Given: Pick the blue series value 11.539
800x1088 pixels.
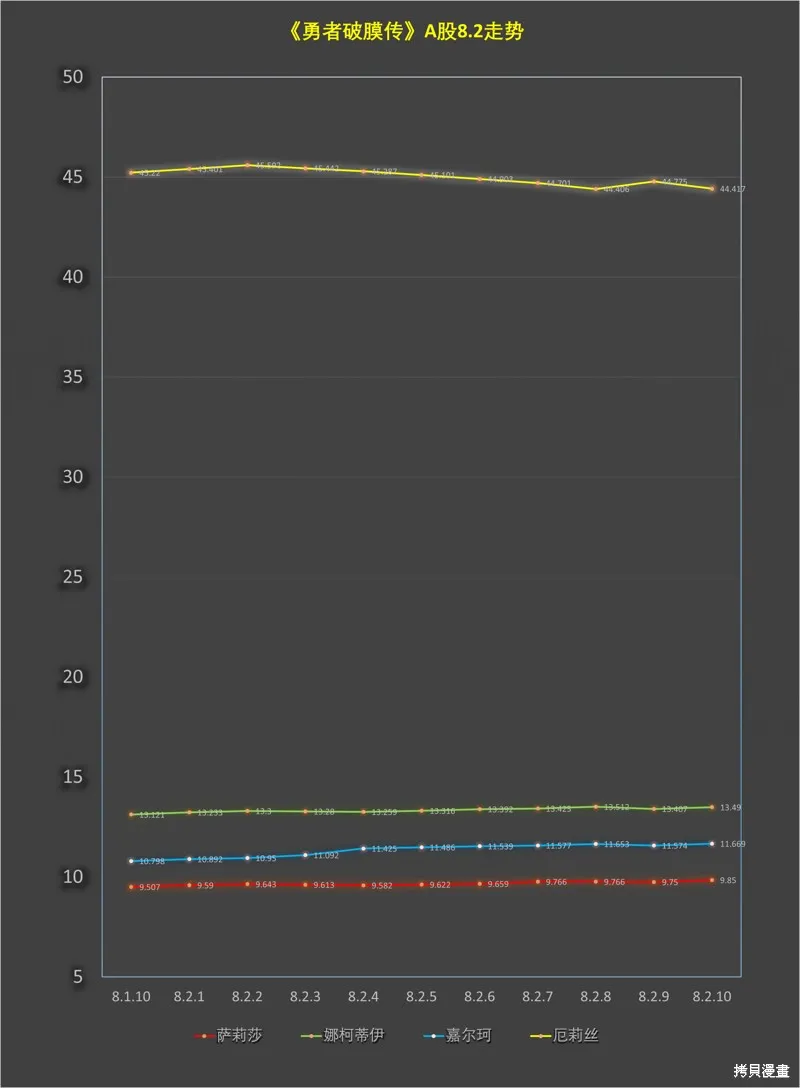Looking at the screenshot, I should (x=500, y=847).
